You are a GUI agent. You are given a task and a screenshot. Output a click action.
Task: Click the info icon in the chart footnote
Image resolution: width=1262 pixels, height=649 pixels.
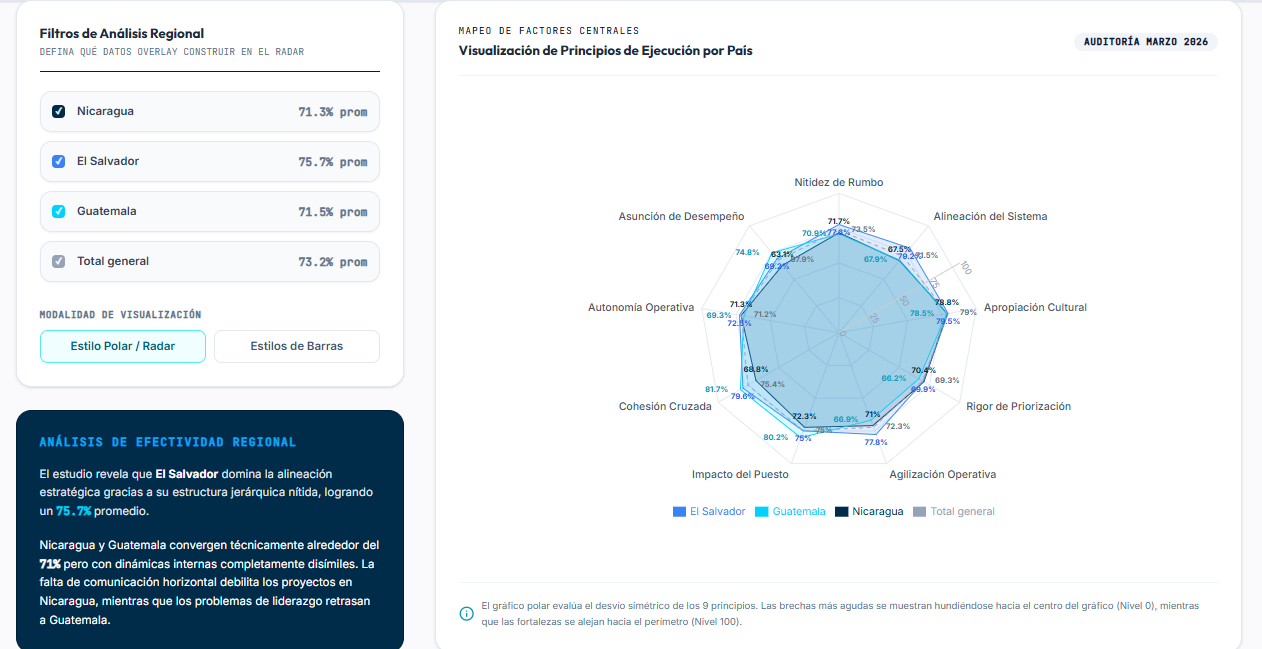[x=466, y=613]
